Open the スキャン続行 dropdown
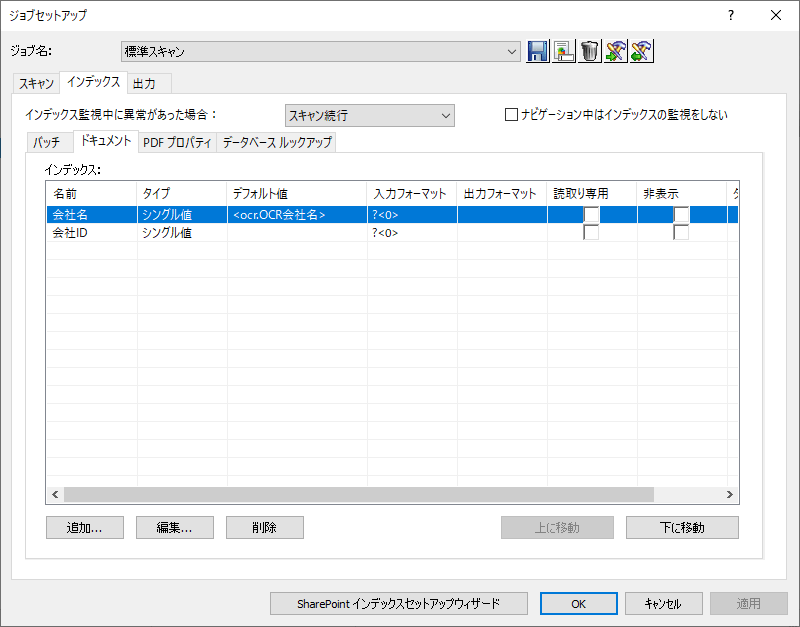This screenshot has width=800, height=627. (370, 115)
